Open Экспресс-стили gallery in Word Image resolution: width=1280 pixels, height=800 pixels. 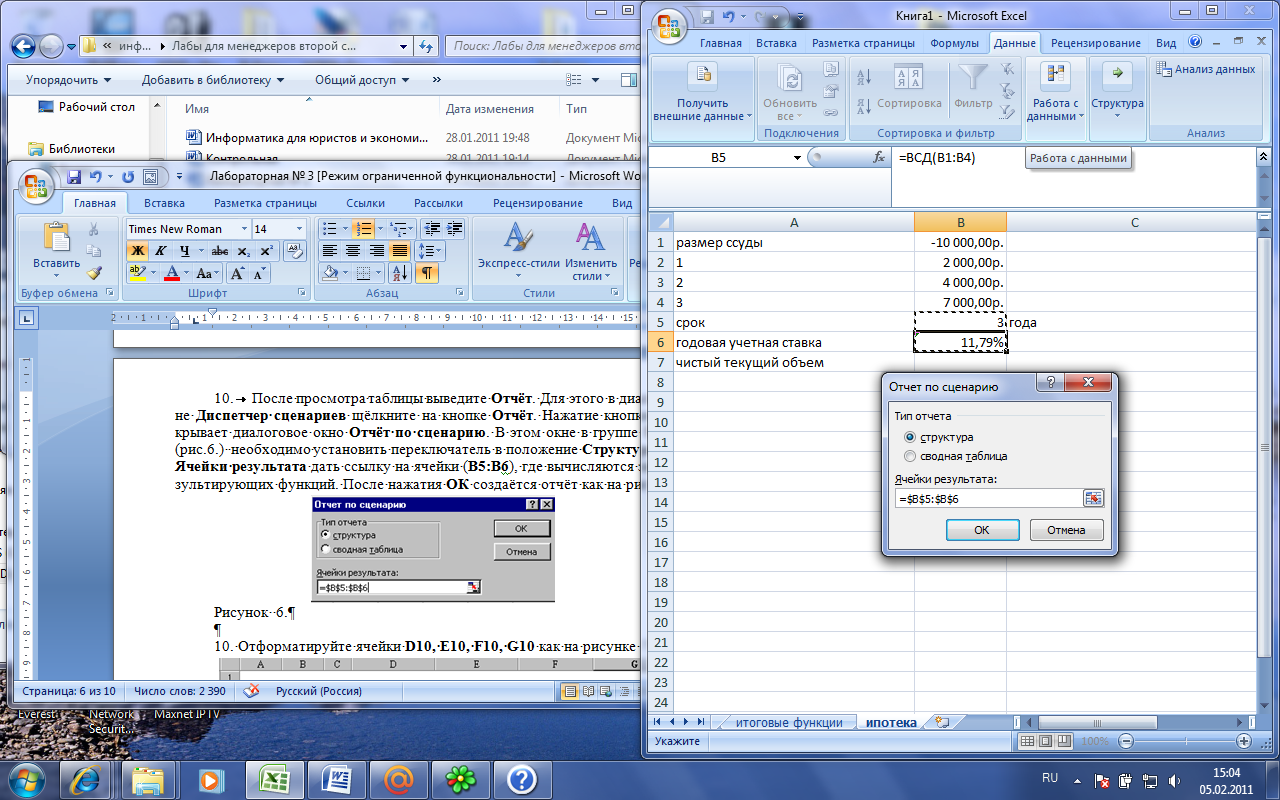pos(517,250)
